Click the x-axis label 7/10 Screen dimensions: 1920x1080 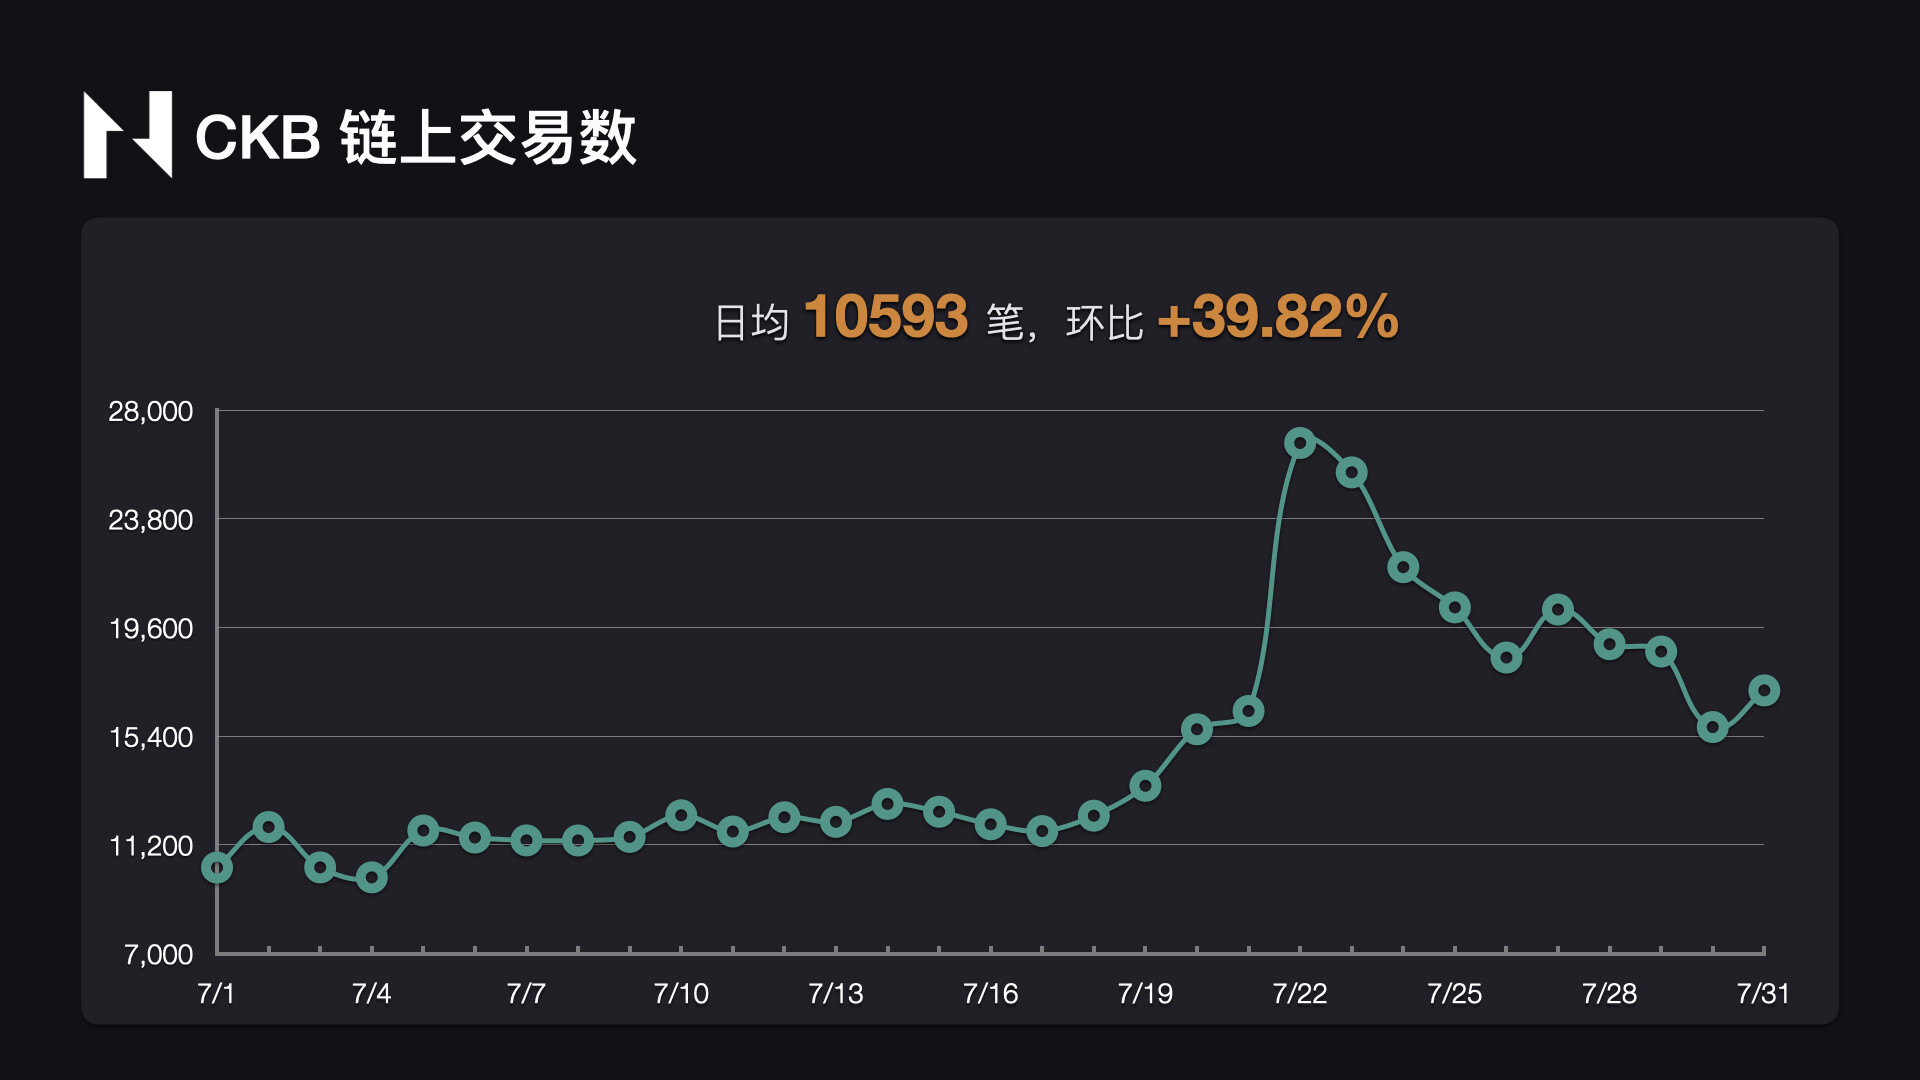coord(681,994)
